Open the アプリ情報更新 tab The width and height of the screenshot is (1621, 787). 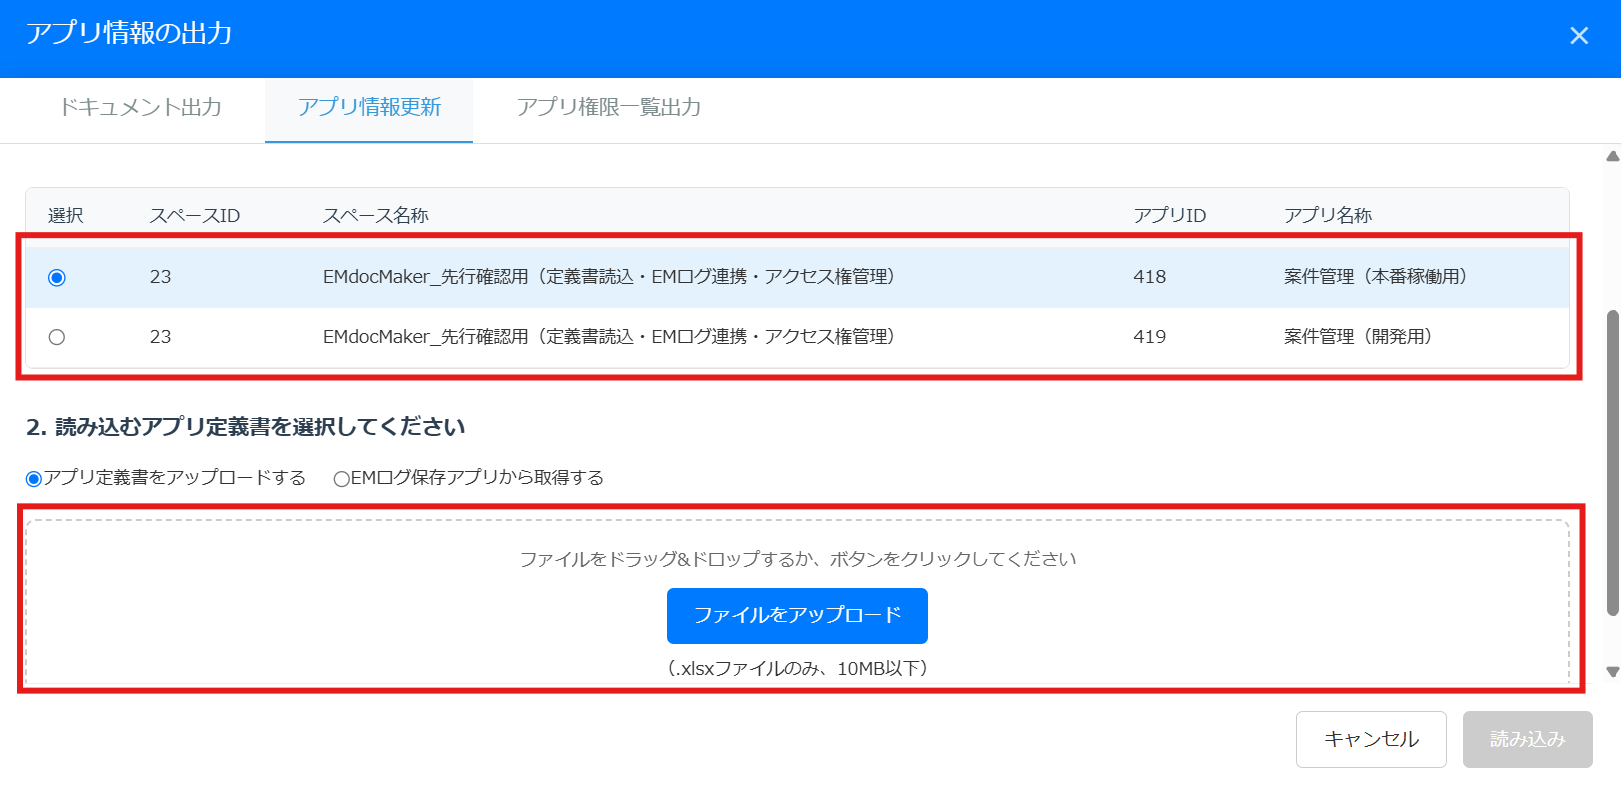pos(369,108)
